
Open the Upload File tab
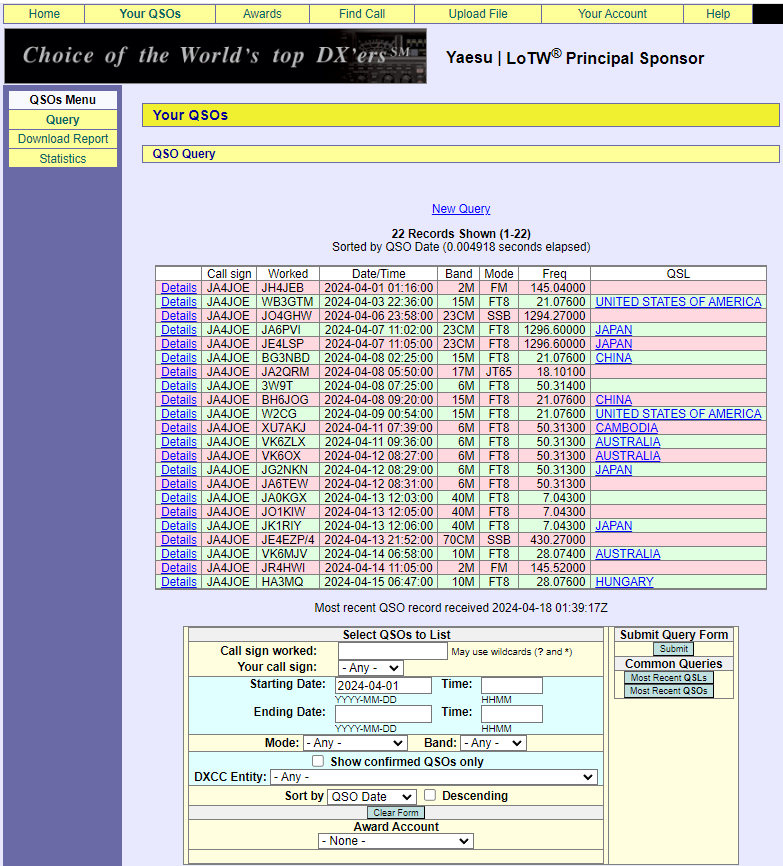coord(478,14)
